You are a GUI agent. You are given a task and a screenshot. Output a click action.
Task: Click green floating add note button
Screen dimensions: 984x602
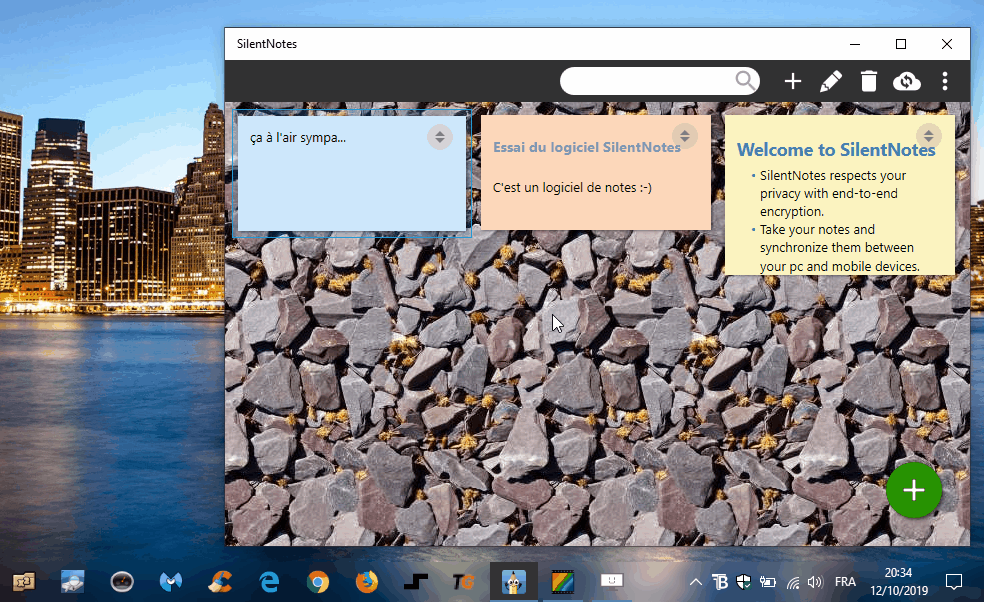[x=914, y=490]
